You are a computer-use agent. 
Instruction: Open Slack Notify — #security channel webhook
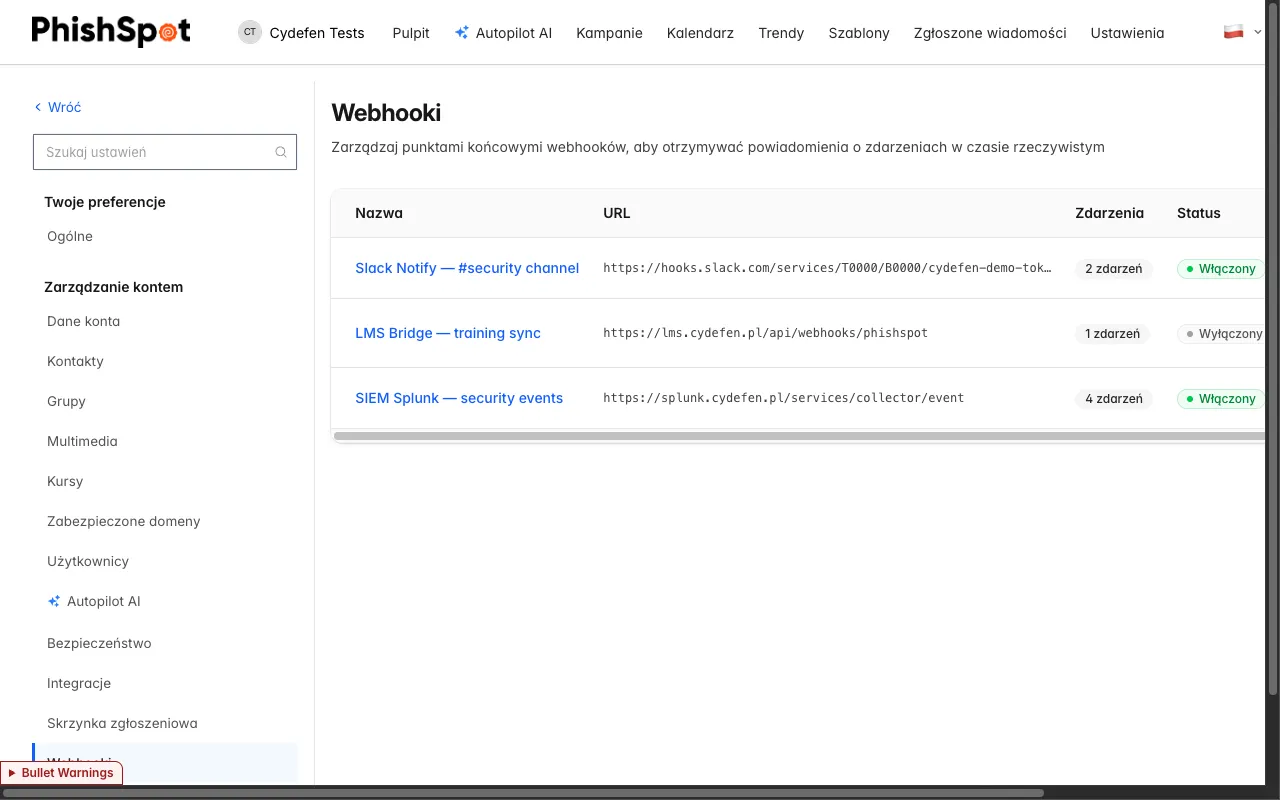(x=467, y=268)
